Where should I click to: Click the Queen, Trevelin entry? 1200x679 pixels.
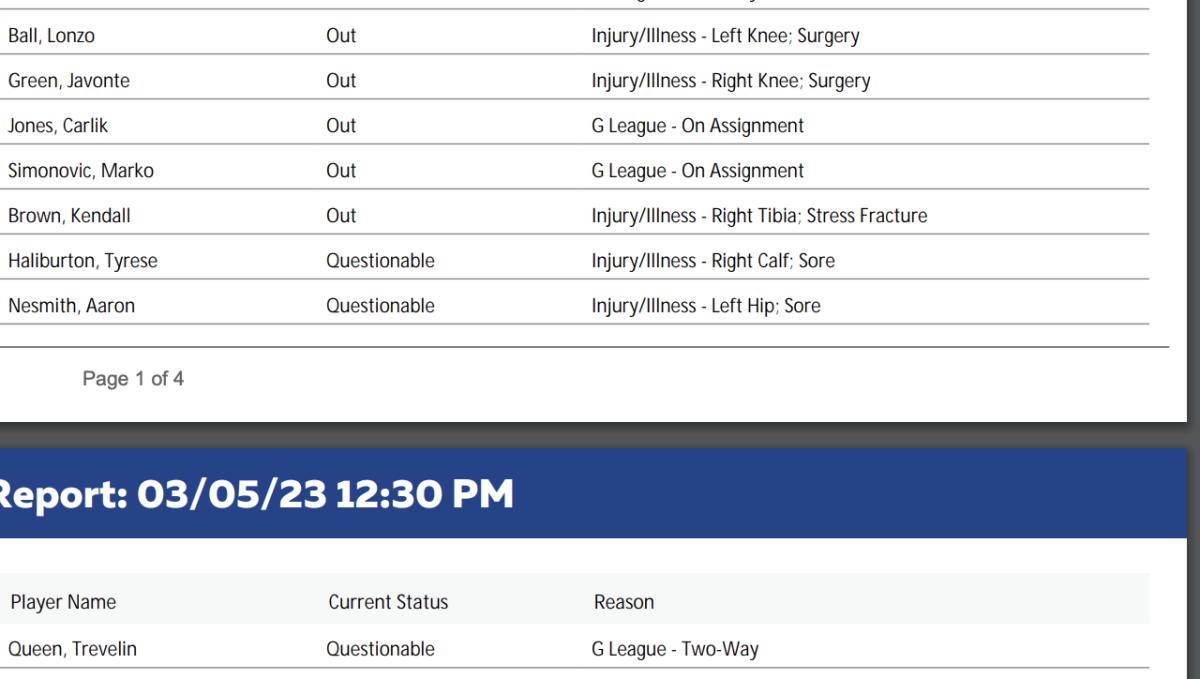73,649
